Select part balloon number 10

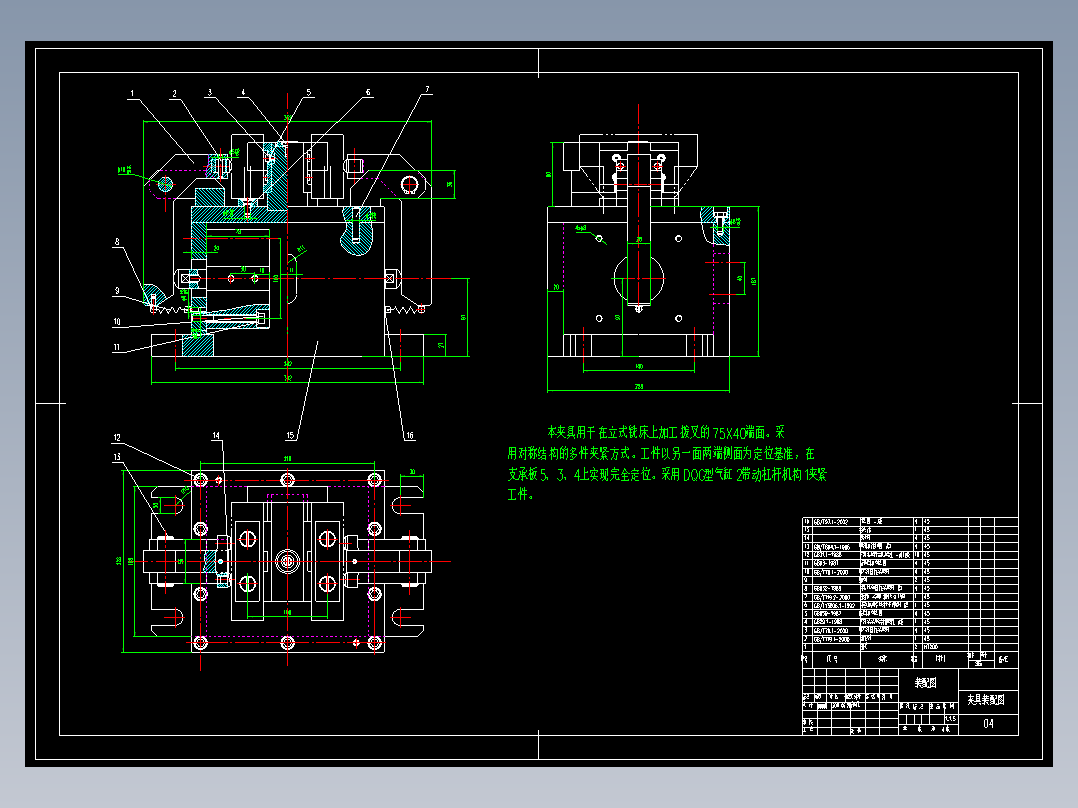[x=117, y=321]
